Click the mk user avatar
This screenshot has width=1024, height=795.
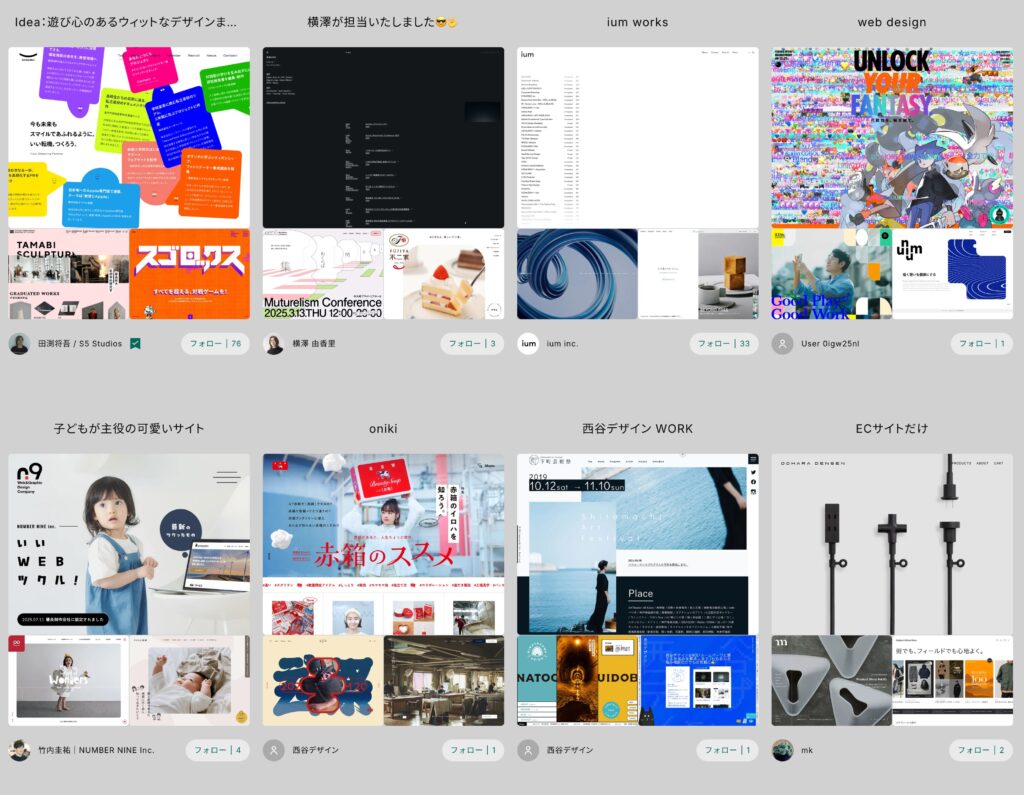[782, 750]
